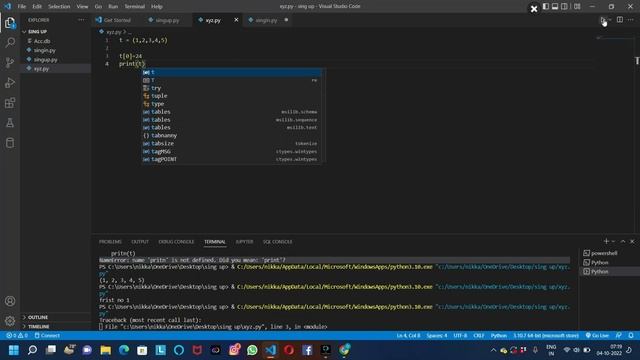Open the Help menu
The width and height of the screenshot is (640, 360).
[157, 7]
